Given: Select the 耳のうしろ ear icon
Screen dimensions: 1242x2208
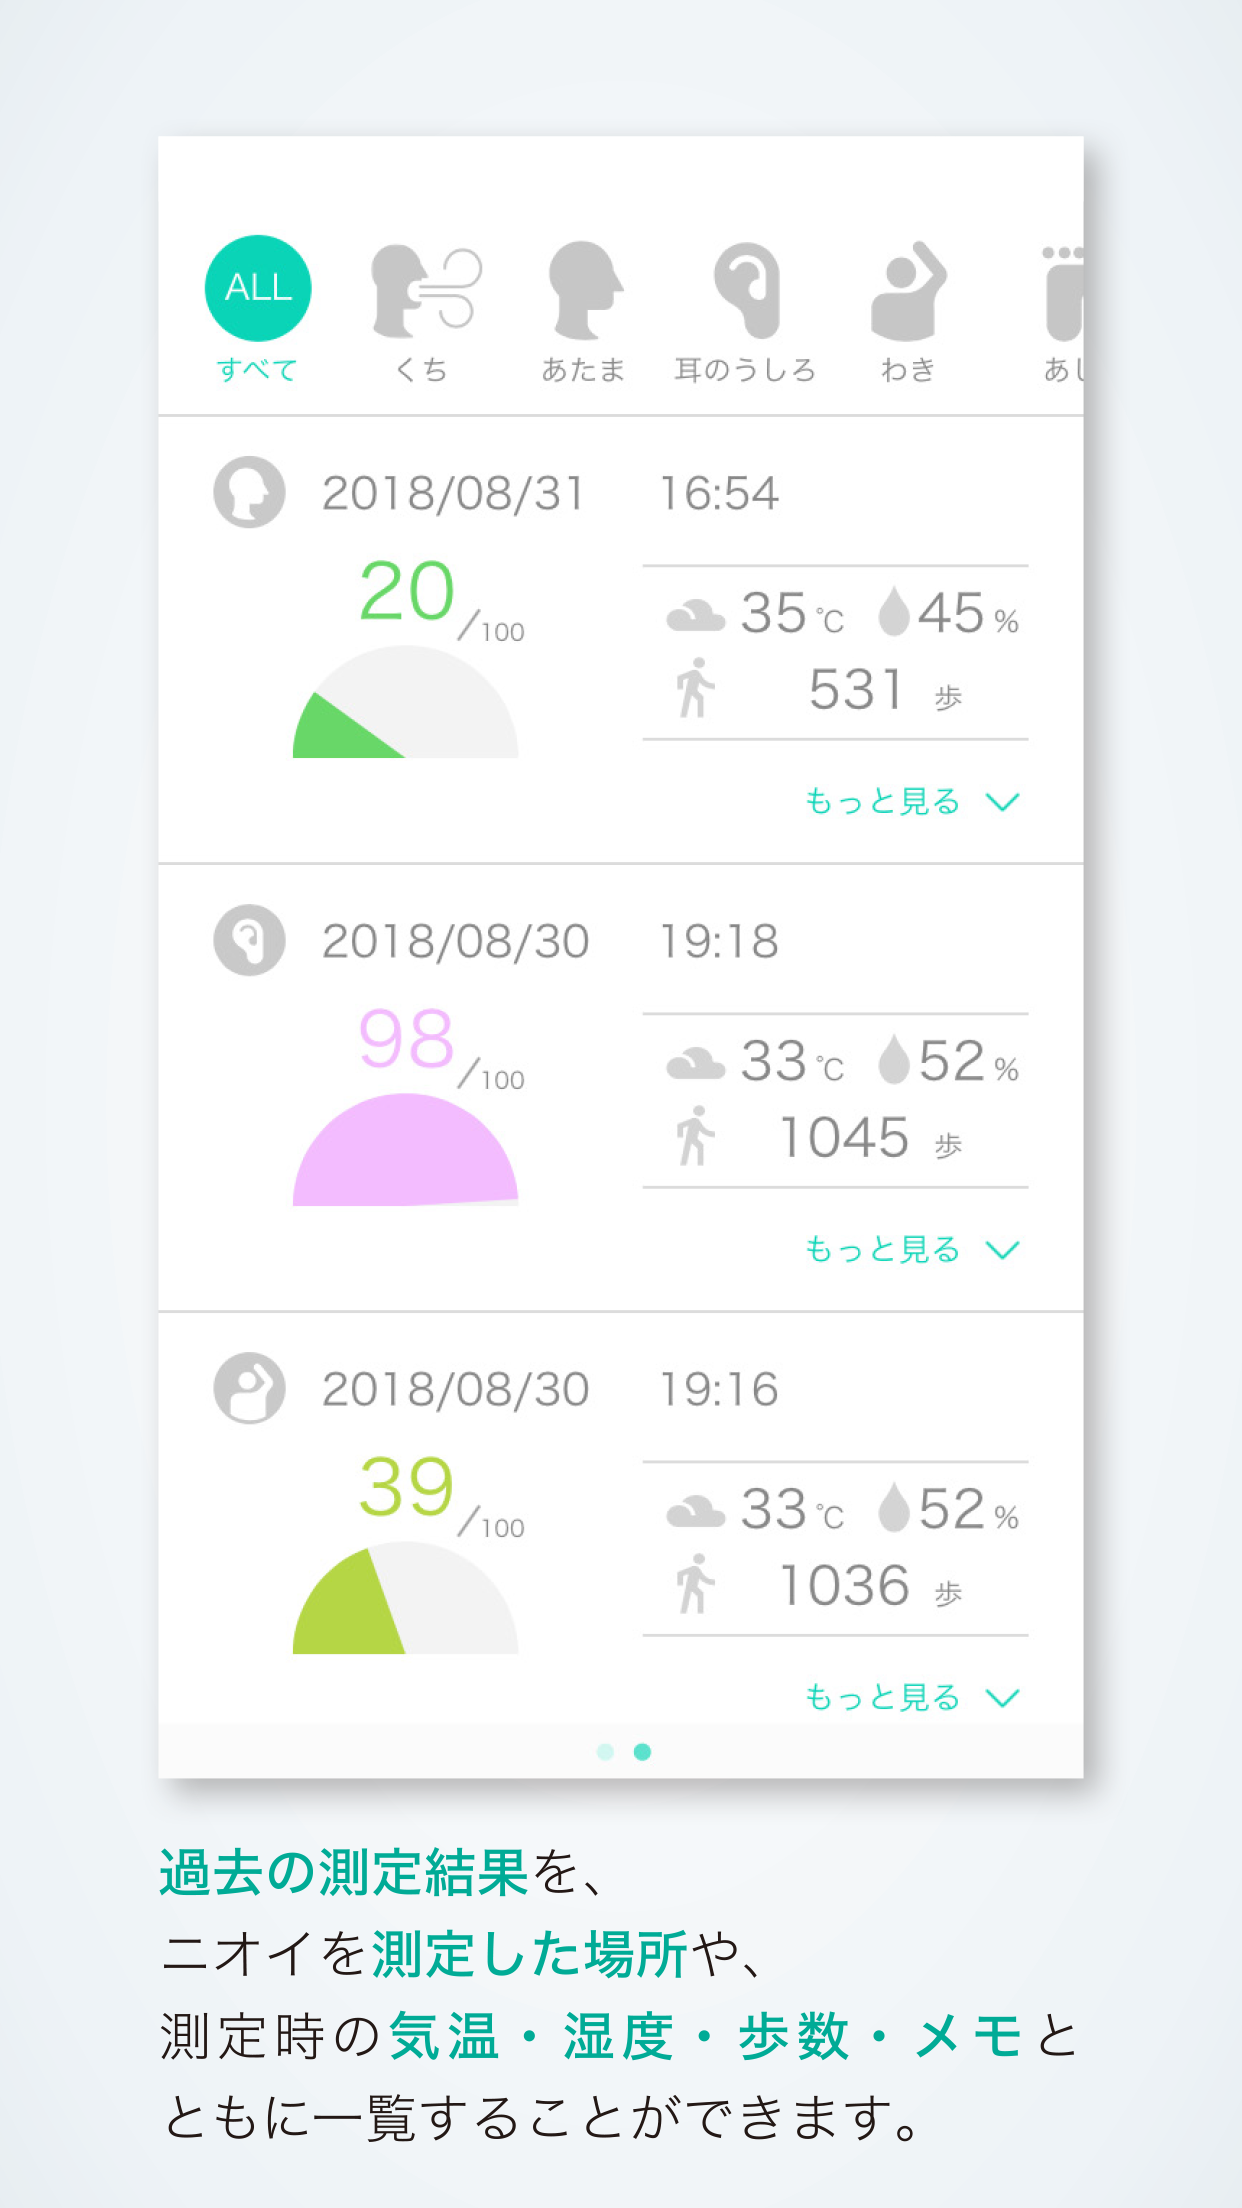Looking at the screenshot, I should click(x=746, y=290).
